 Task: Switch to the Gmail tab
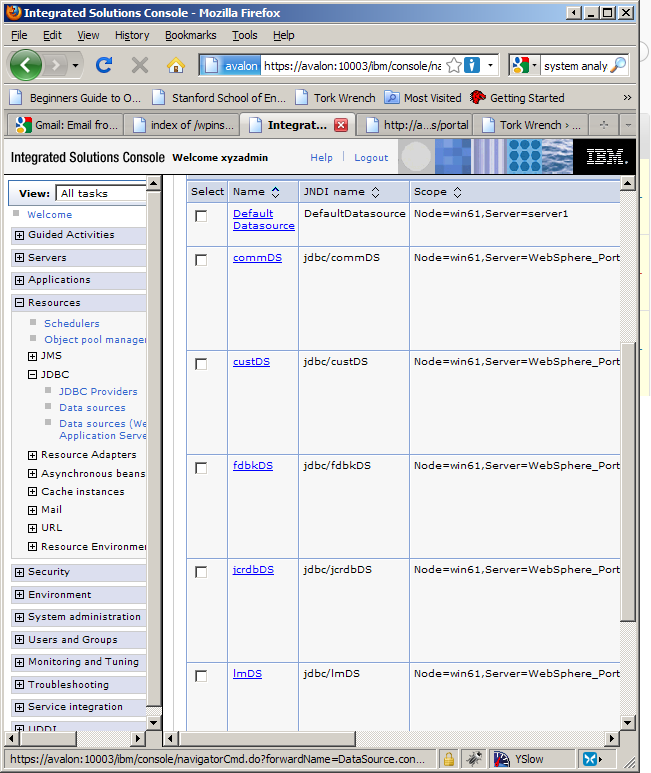click(67, 125)
